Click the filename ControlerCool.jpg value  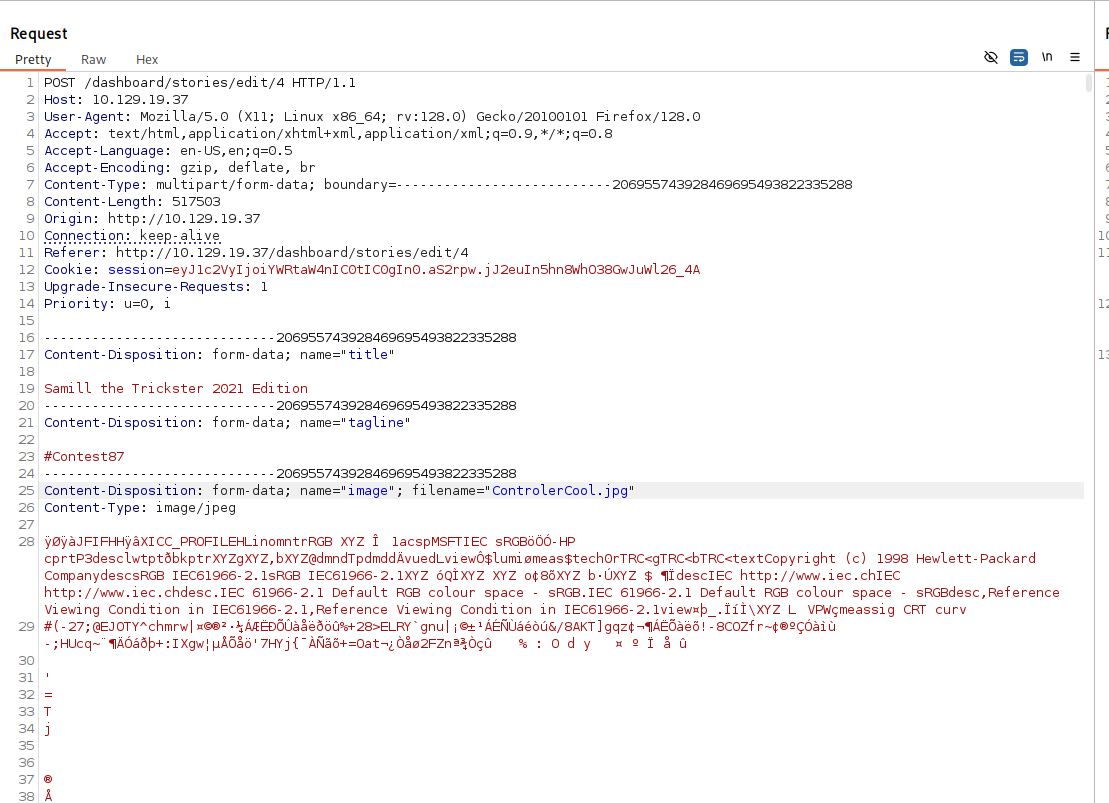point(560,491)
